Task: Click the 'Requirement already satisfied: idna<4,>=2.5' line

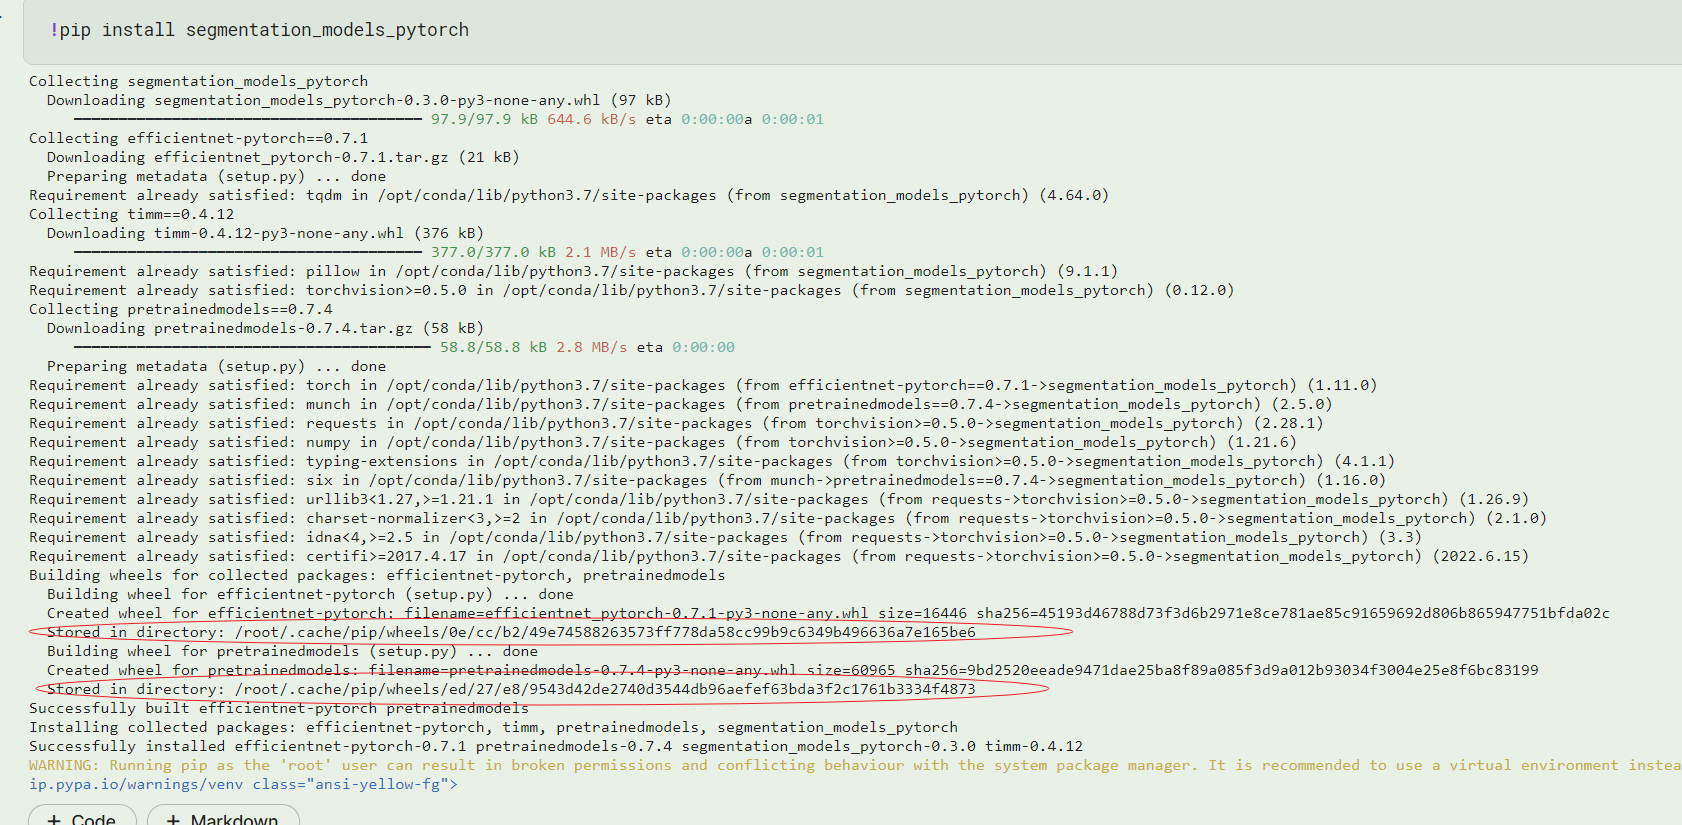Action: [725, 537]
